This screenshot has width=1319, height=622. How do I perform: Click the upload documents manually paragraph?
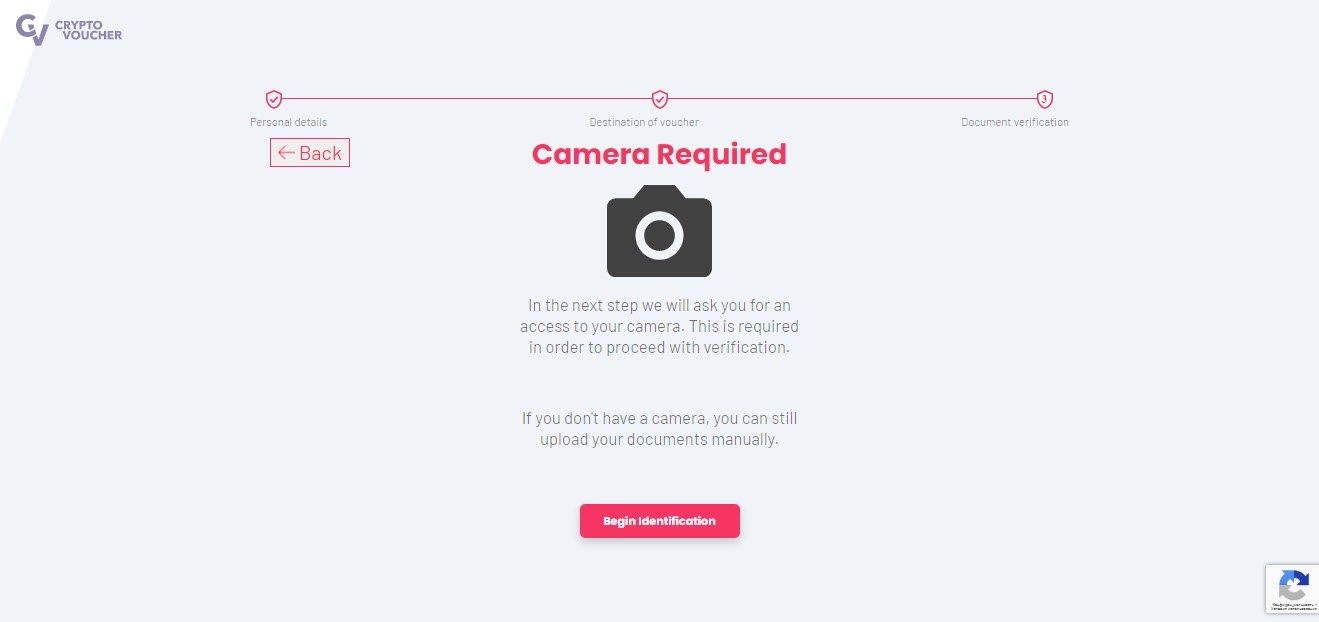659,428
